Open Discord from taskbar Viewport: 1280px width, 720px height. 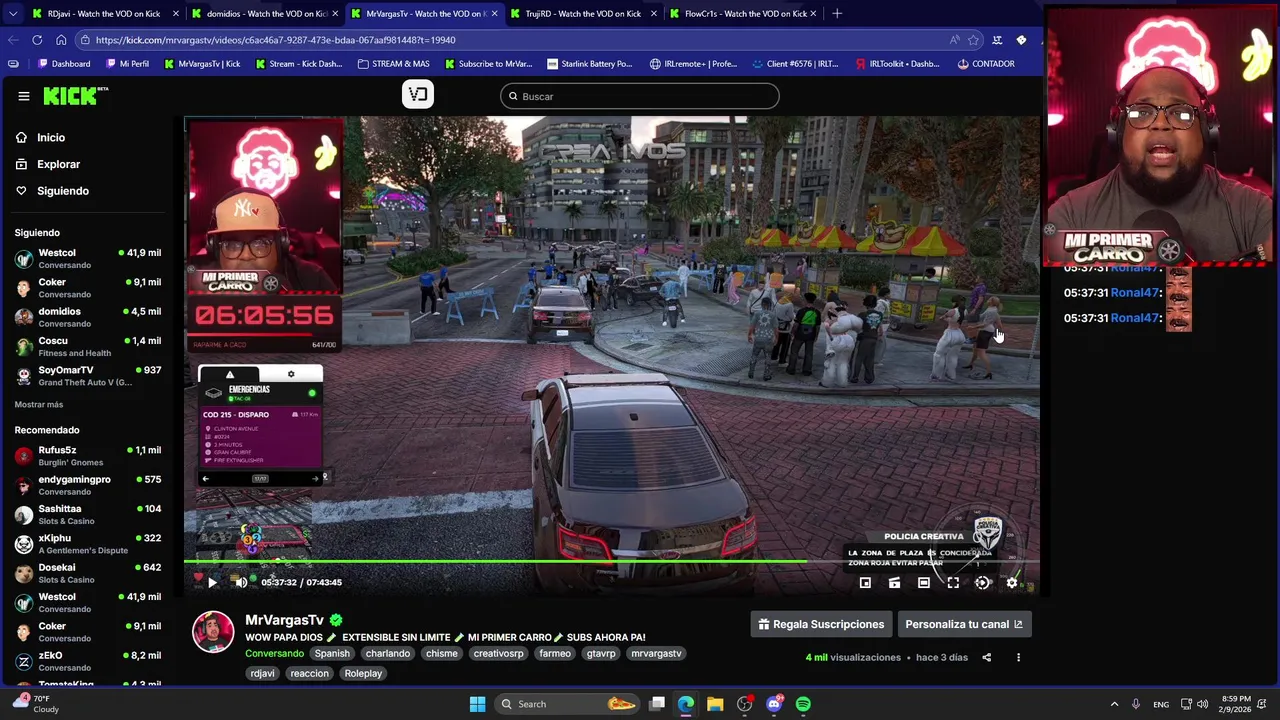[774, 704]
